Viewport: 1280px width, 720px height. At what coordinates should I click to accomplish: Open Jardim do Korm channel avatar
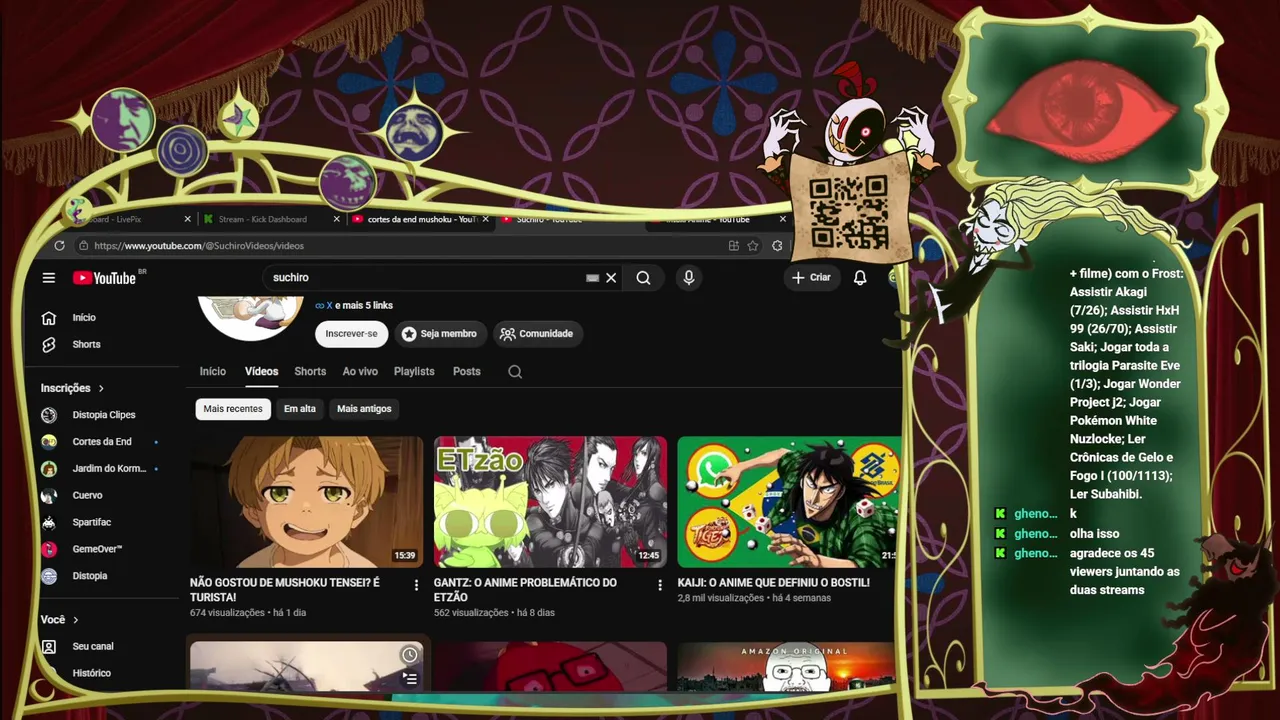[x=49, y=469]
